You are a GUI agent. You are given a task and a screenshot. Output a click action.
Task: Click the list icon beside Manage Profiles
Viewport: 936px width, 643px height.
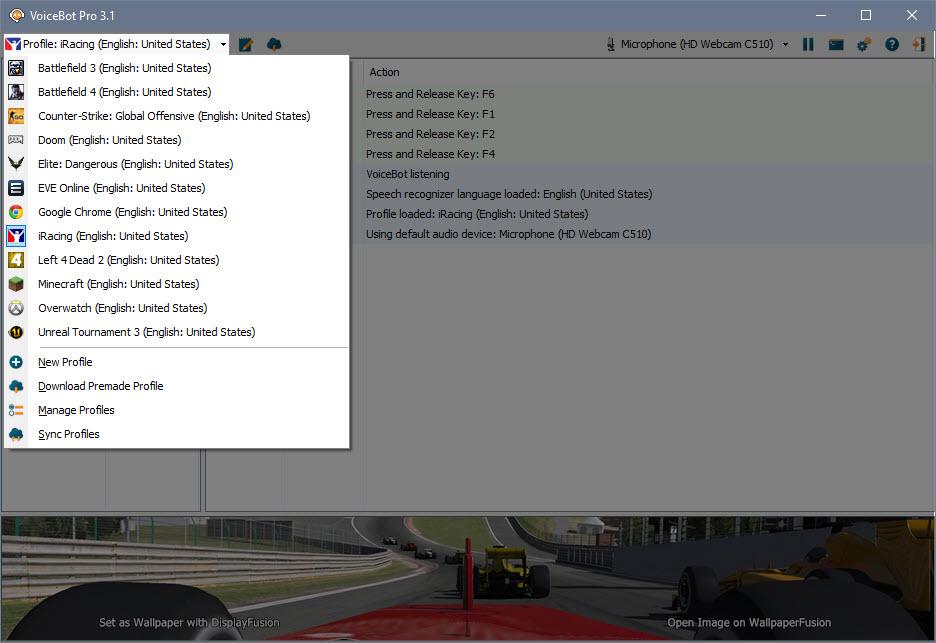(16, 410)
